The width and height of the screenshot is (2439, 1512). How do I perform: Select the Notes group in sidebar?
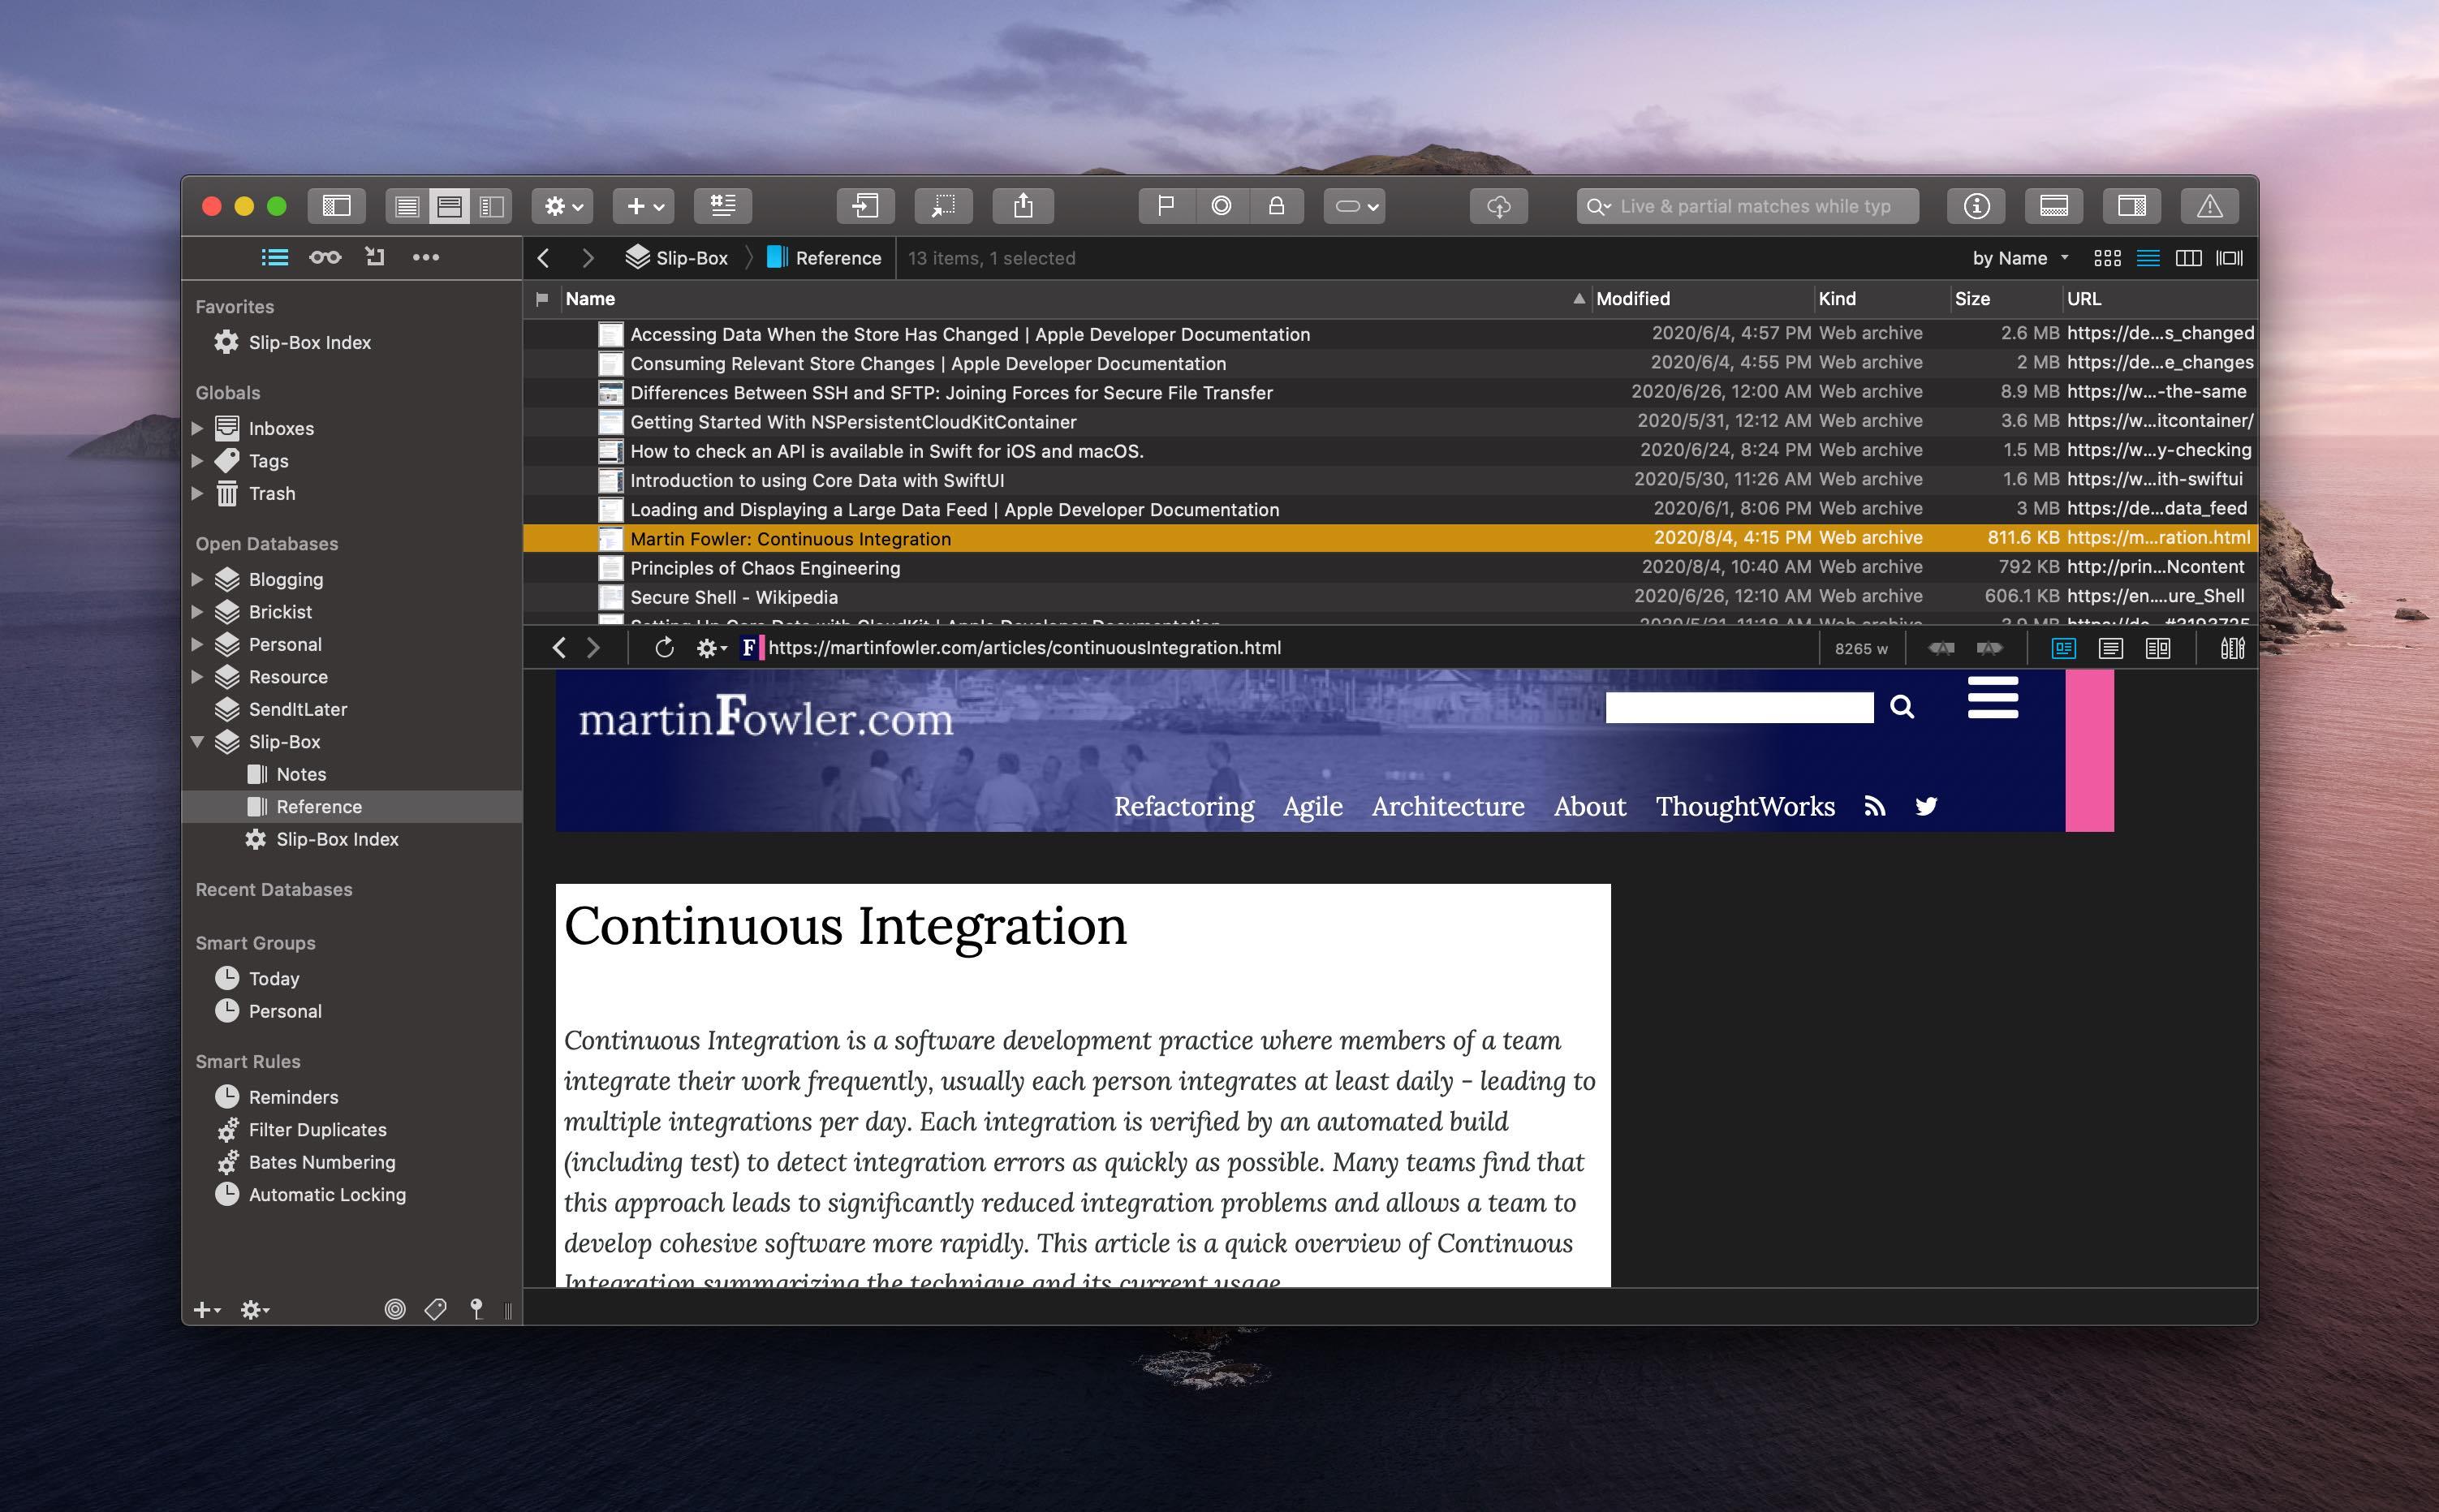coord(301,774)
